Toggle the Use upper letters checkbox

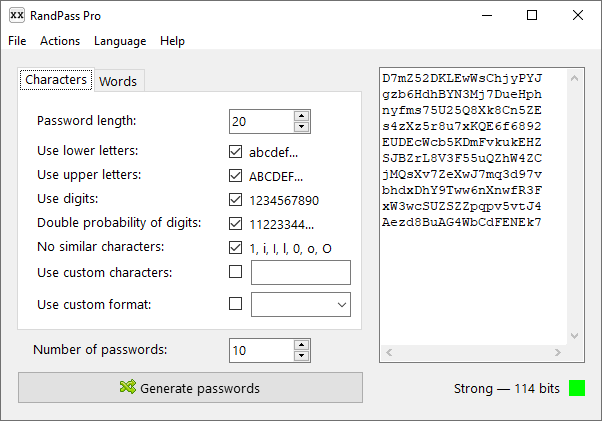(235, 175)
